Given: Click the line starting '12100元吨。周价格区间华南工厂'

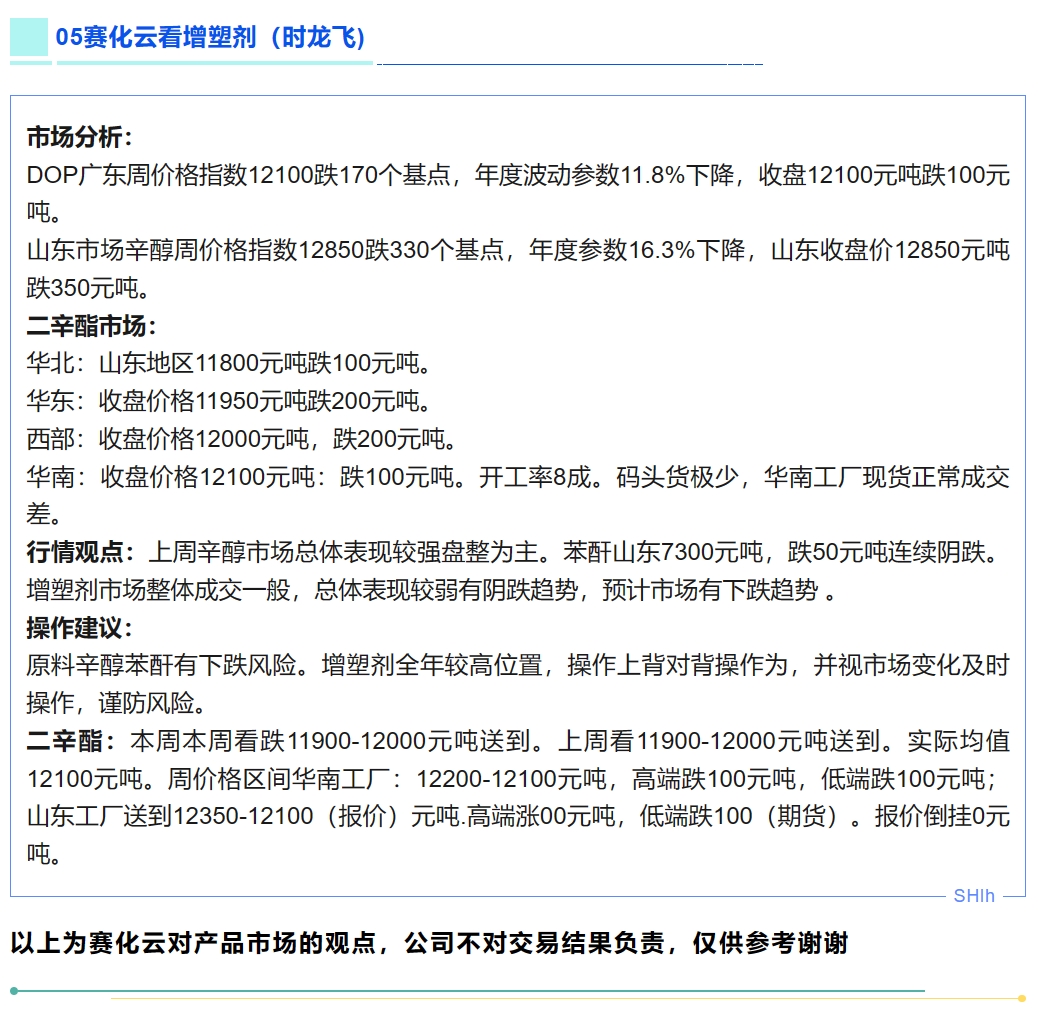Looking at the screenshot, I should tap(512, 778).
